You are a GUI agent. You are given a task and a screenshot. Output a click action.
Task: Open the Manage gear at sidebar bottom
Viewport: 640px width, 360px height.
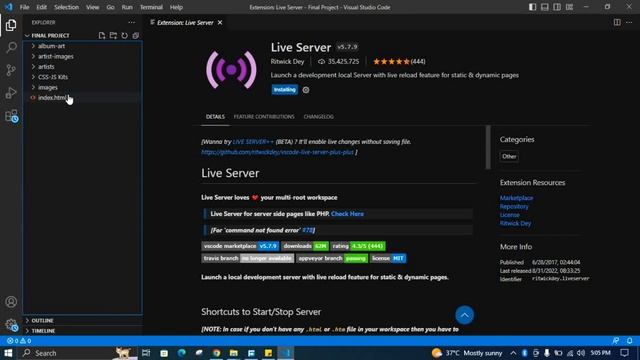pyautogui.click(x=11, y=325)
